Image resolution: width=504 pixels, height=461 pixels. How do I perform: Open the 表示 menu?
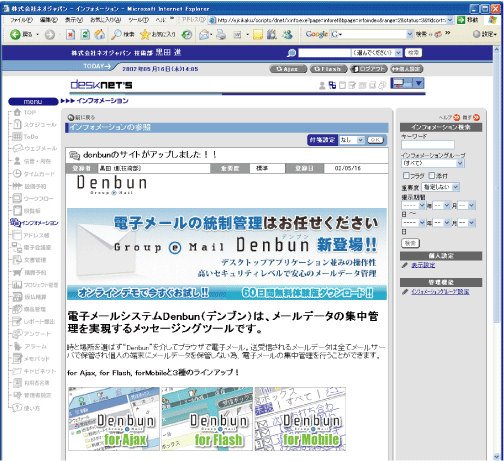(74, 20)
